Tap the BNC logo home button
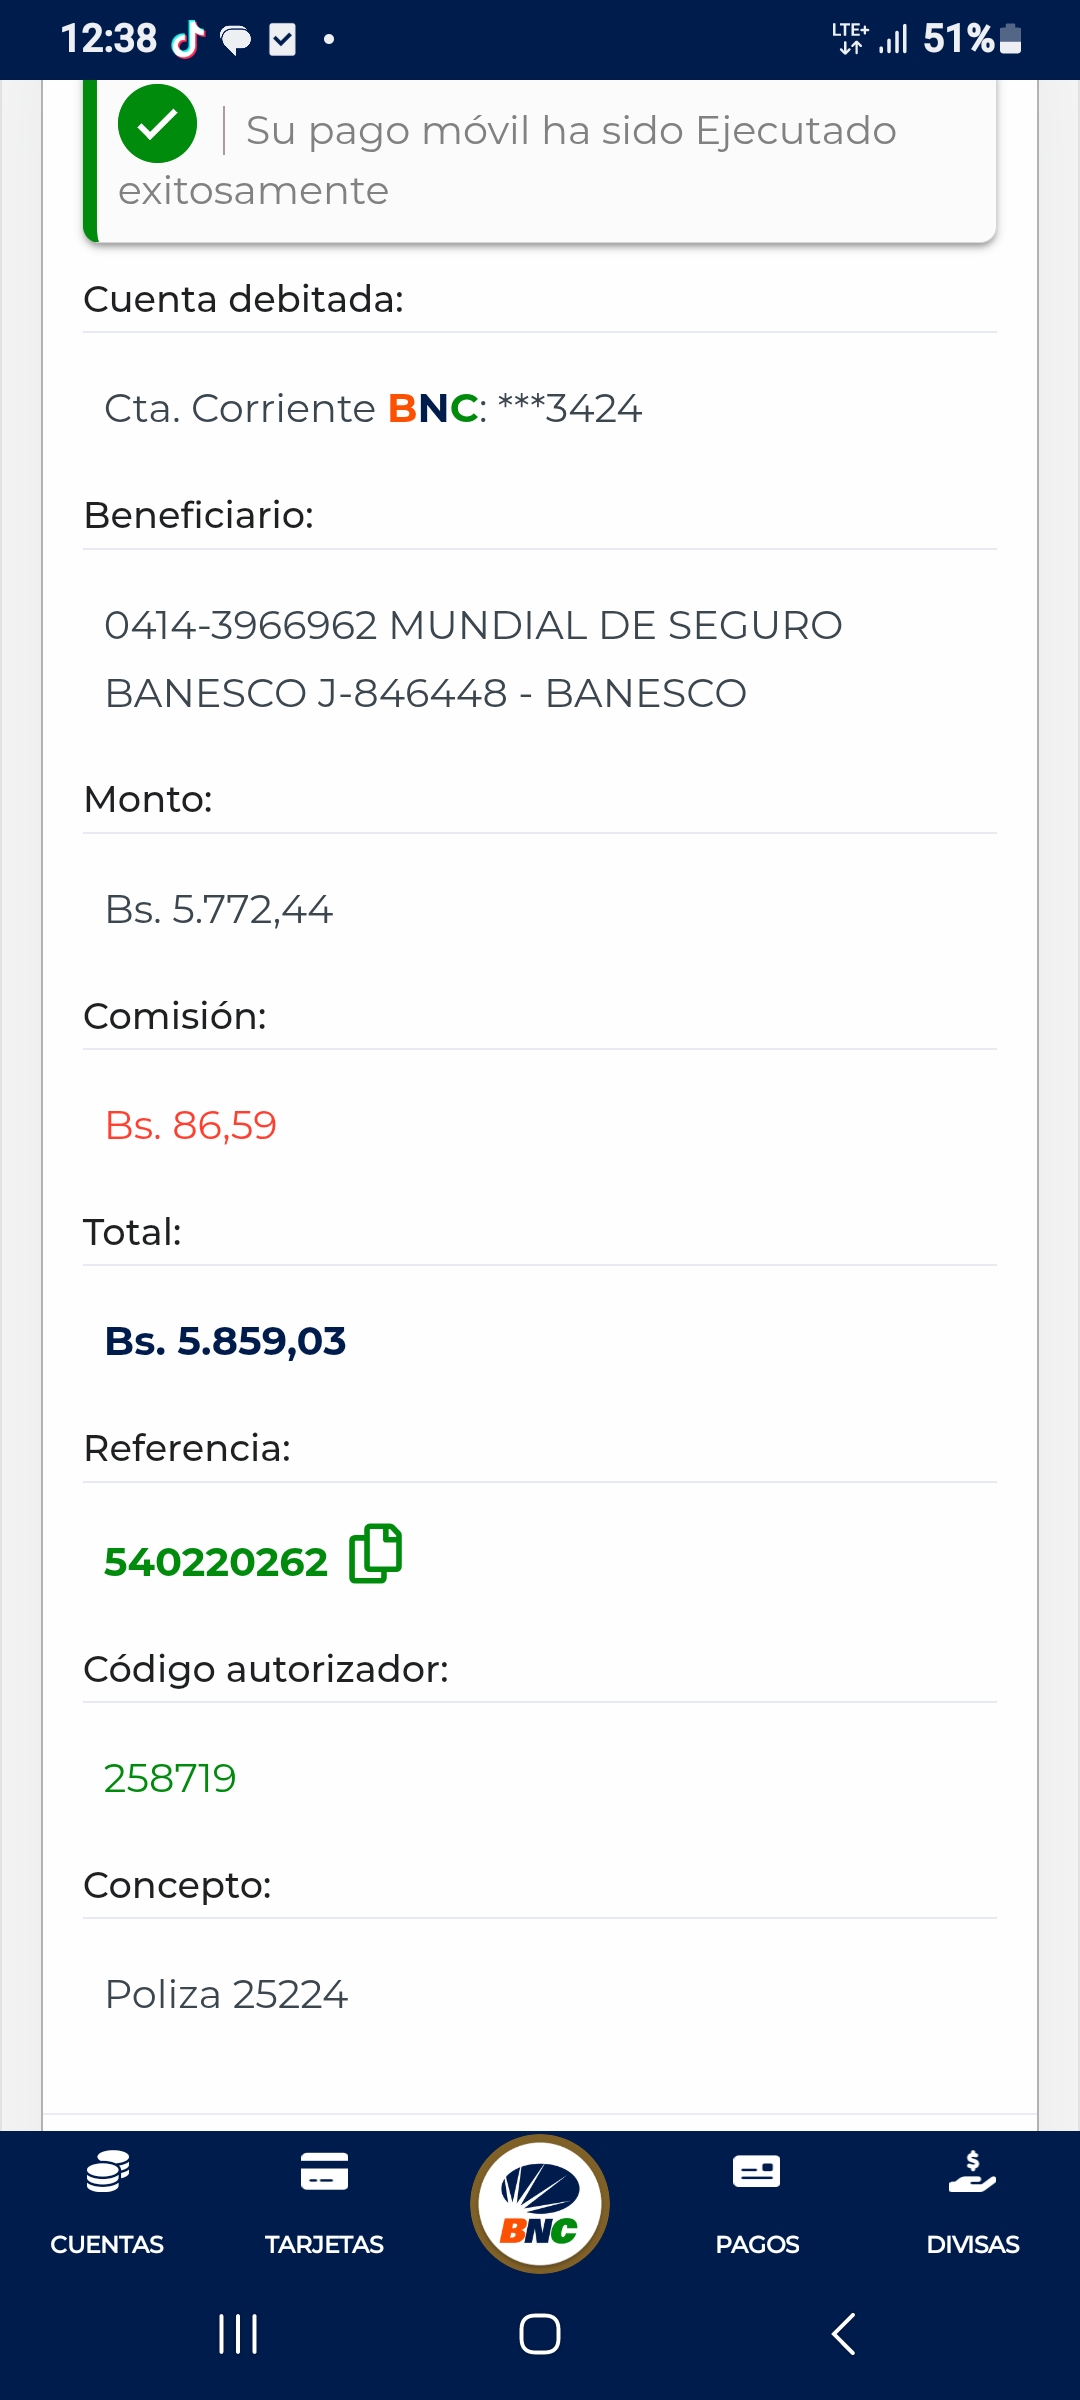 point(540,2203)
